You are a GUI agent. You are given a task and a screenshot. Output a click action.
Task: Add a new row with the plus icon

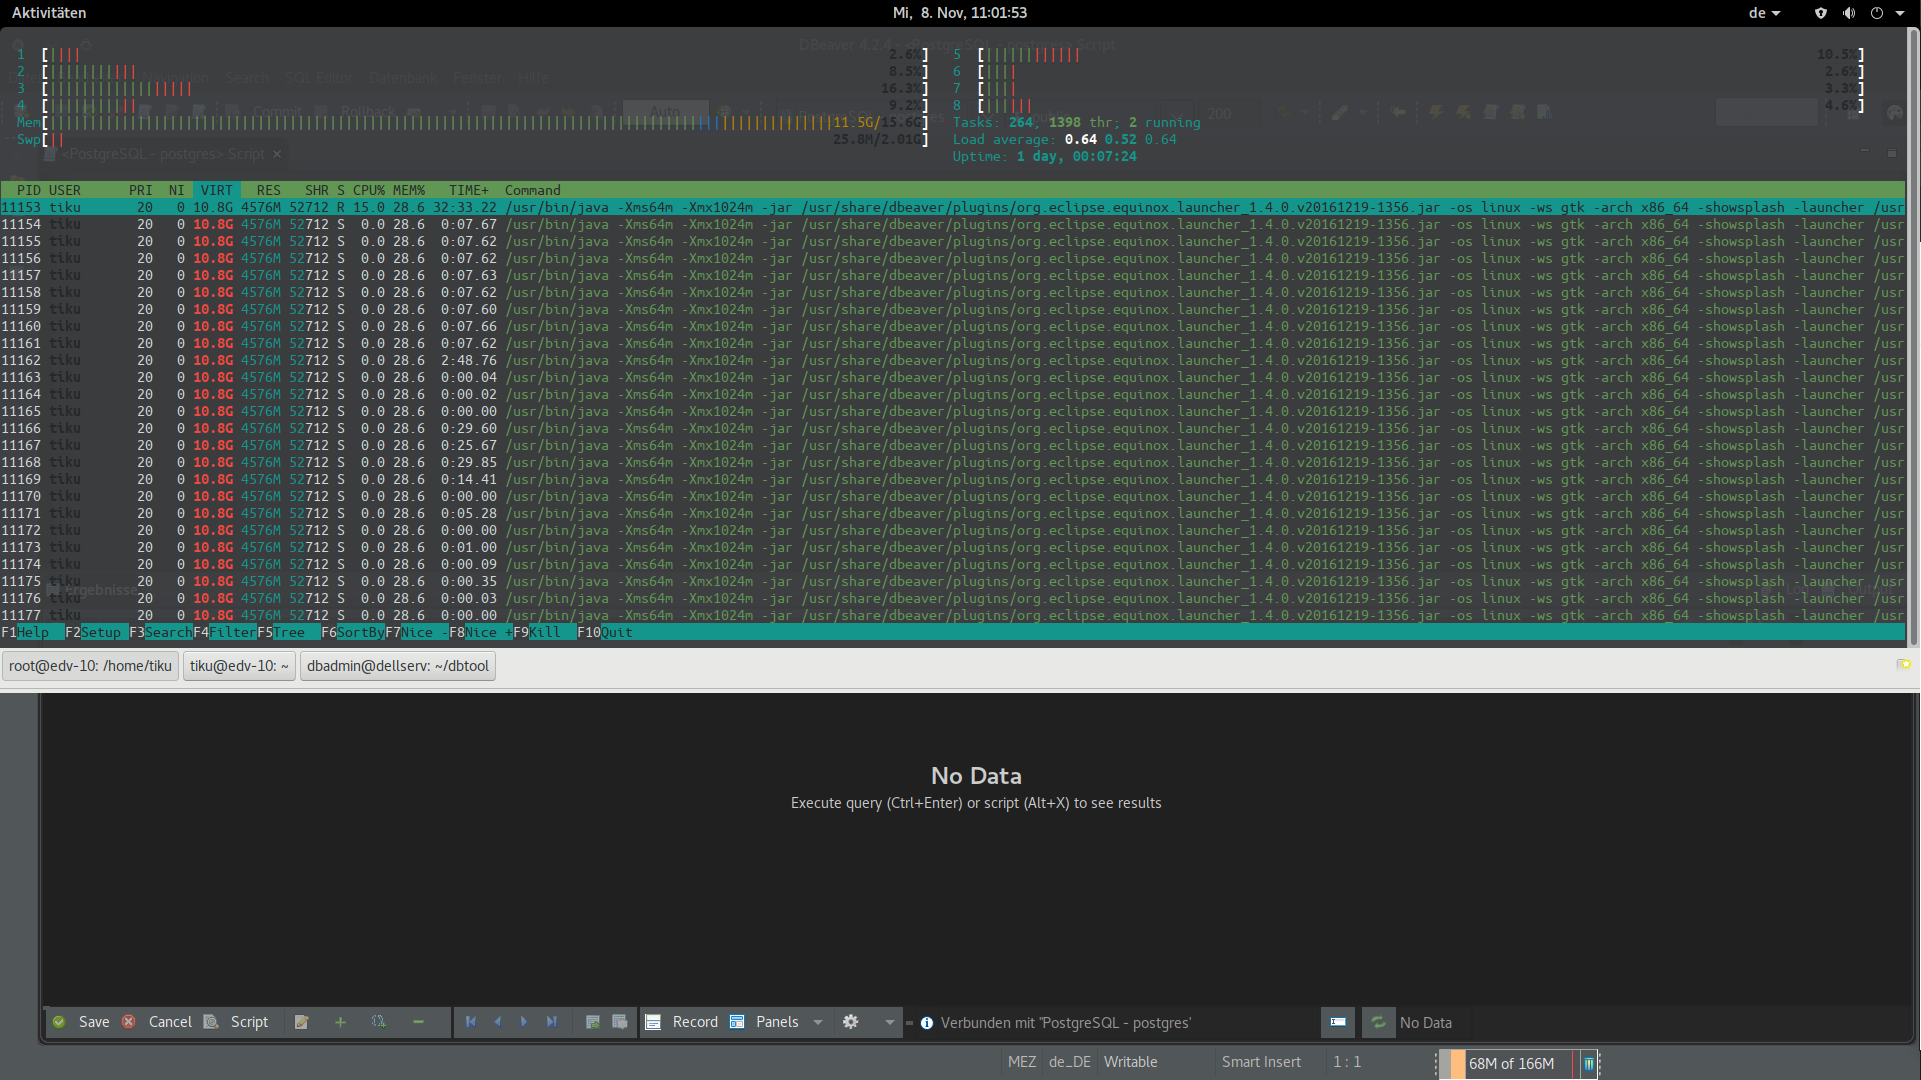click(x=340, y=1022)
